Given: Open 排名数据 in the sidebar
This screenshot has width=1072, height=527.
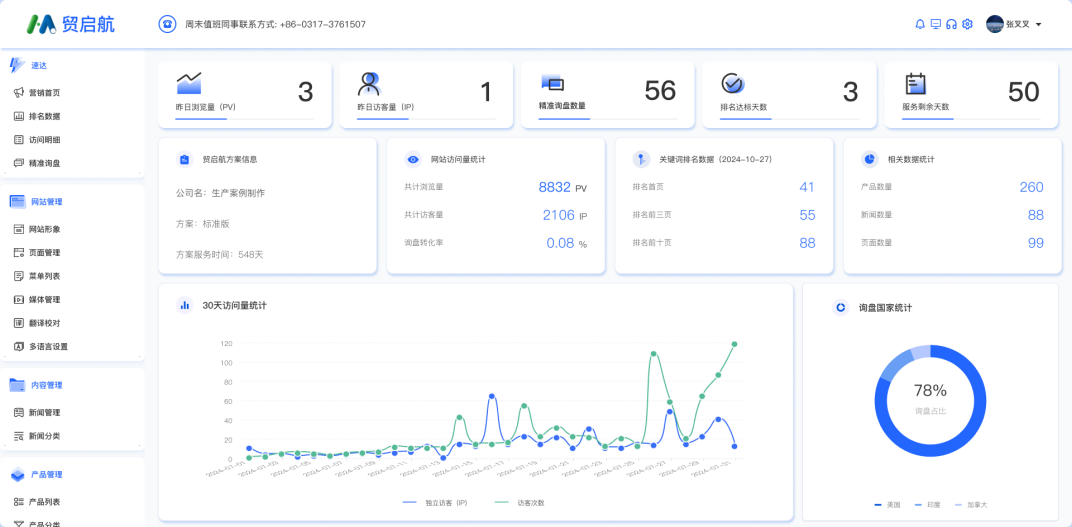Looking at the screenshot, I should click(44, 116).
